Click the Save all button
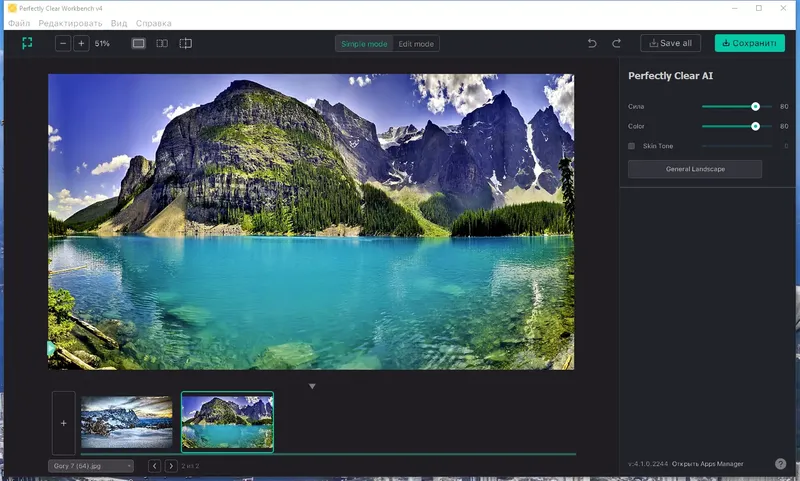800x481 pixels. 671,44
